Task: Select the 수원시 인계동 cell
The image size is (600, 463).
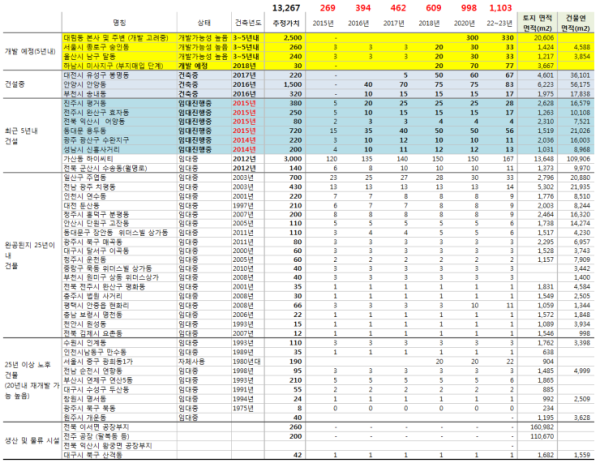Action: (85, 342)
